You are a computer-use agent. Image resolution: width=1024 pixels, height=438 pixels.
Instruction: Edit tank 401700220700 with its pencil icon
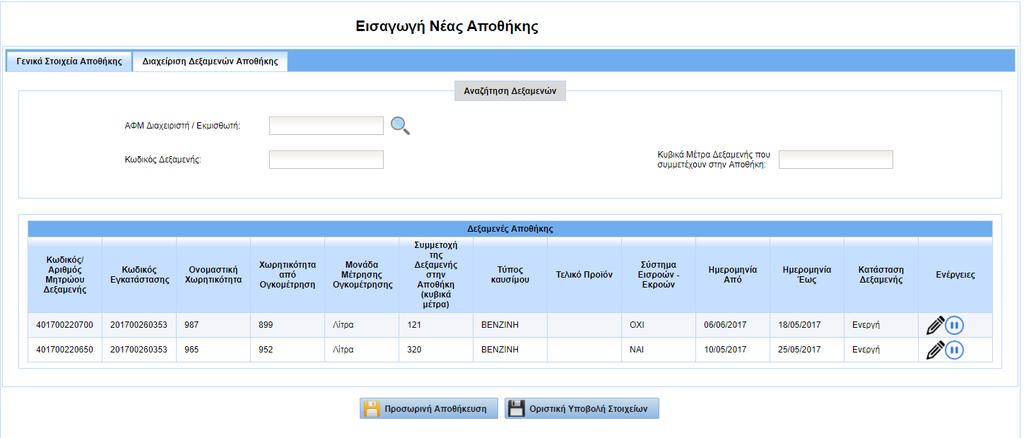[x=935, y=325]
